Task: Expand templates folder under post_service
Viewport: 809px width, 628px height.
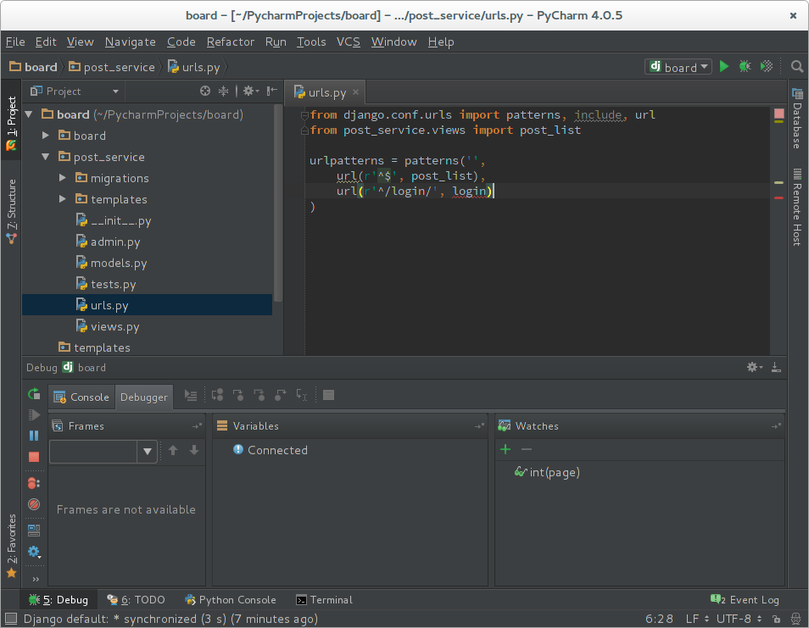Action: coord(62,199)
